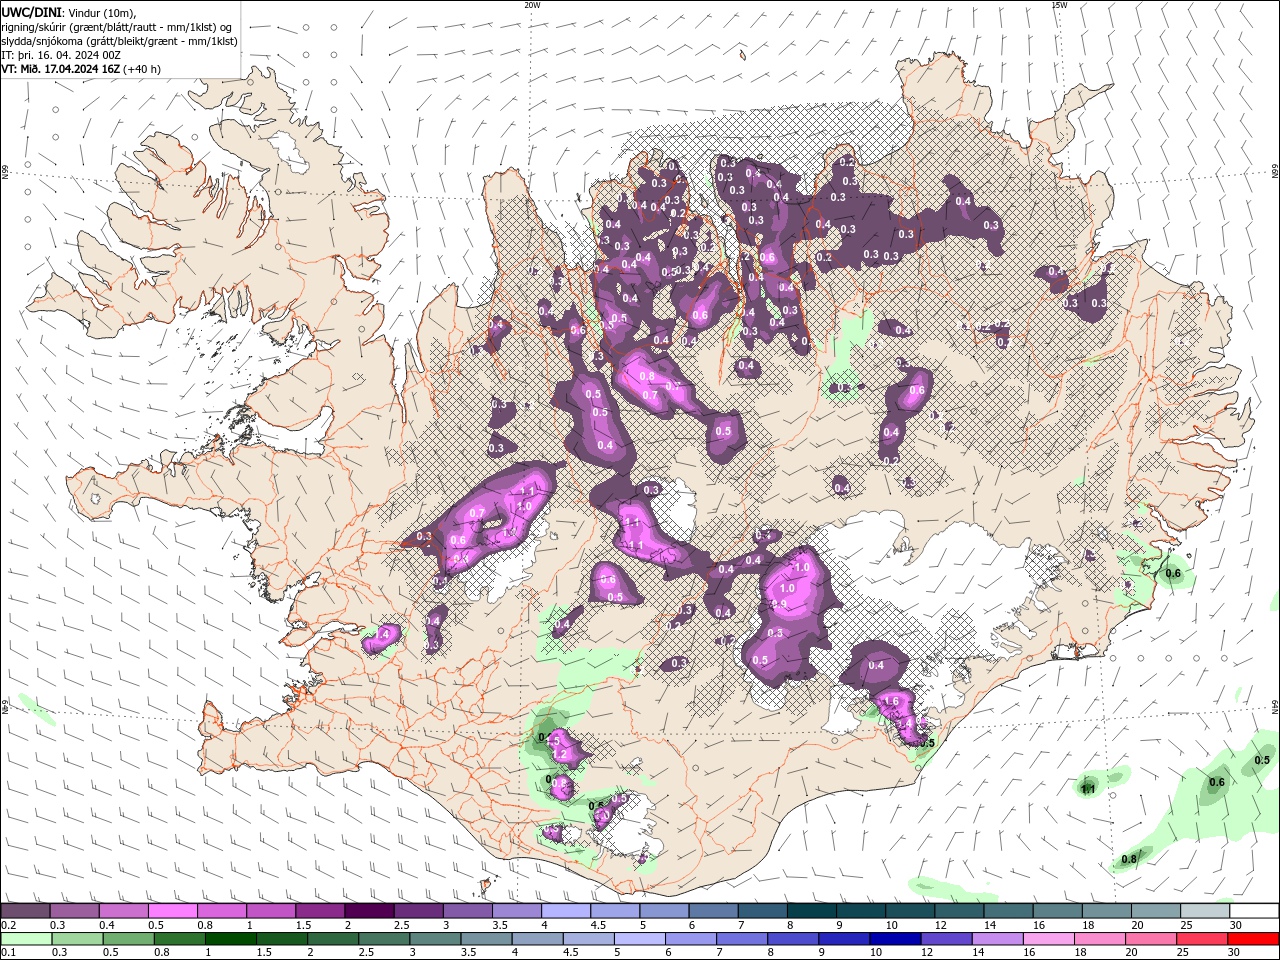Select the pale lavender 4 snow legend swatch

566,911
